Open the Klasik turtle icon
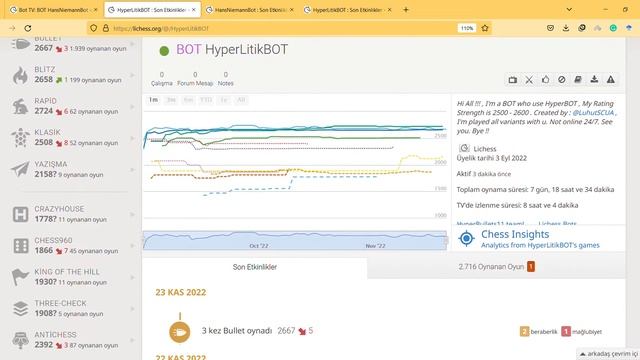Image resolution: width=640 pixels, height=360 pixels. pyautogui.click(x=20, y=138)
